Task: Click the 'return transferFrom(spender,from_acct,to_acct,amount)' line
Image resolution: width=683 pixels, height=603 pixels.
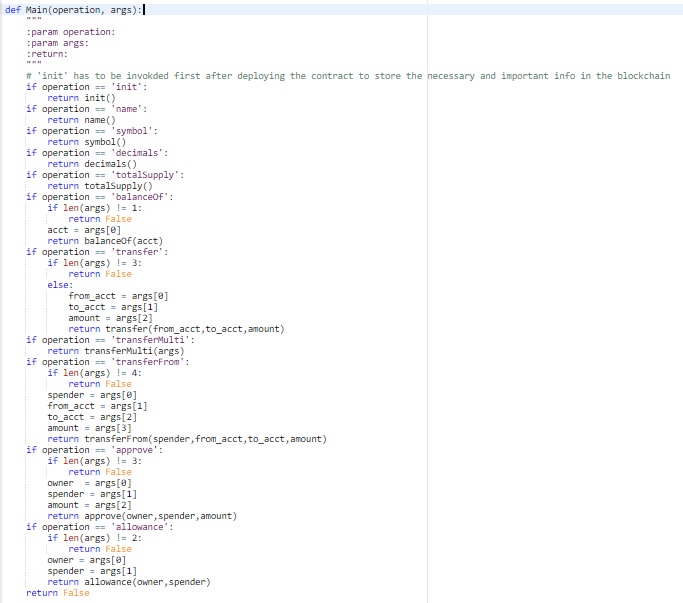Action: tap(187, 439)
